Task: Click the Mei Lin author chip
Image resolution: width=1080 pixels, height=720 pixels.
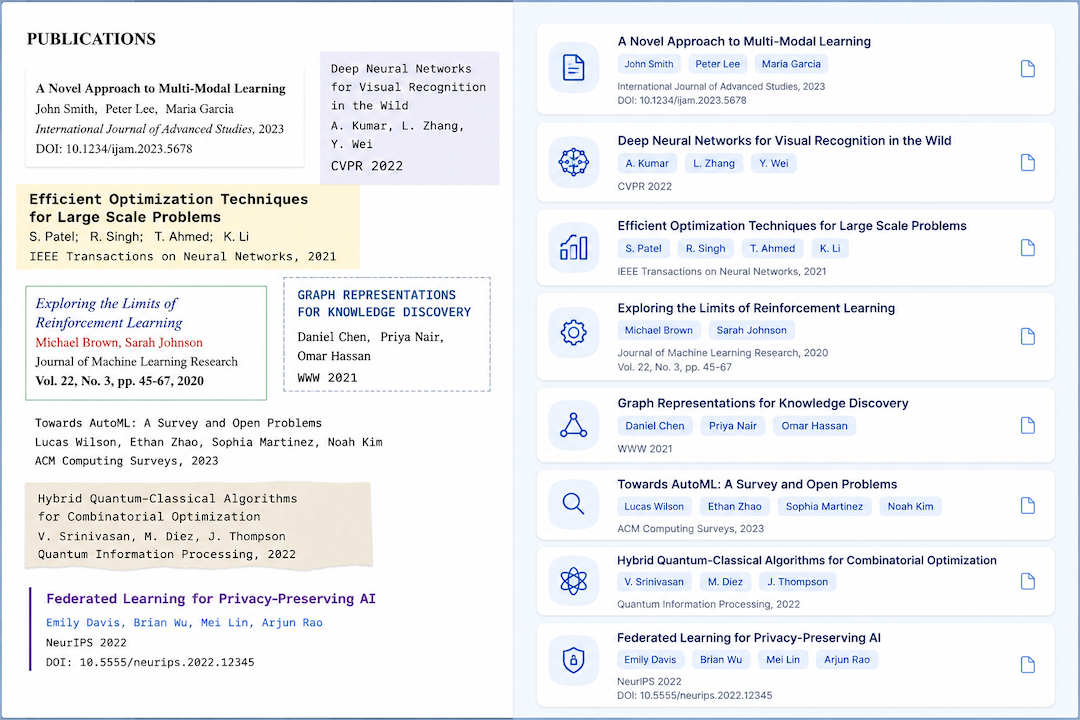Action: coord(783,660)
